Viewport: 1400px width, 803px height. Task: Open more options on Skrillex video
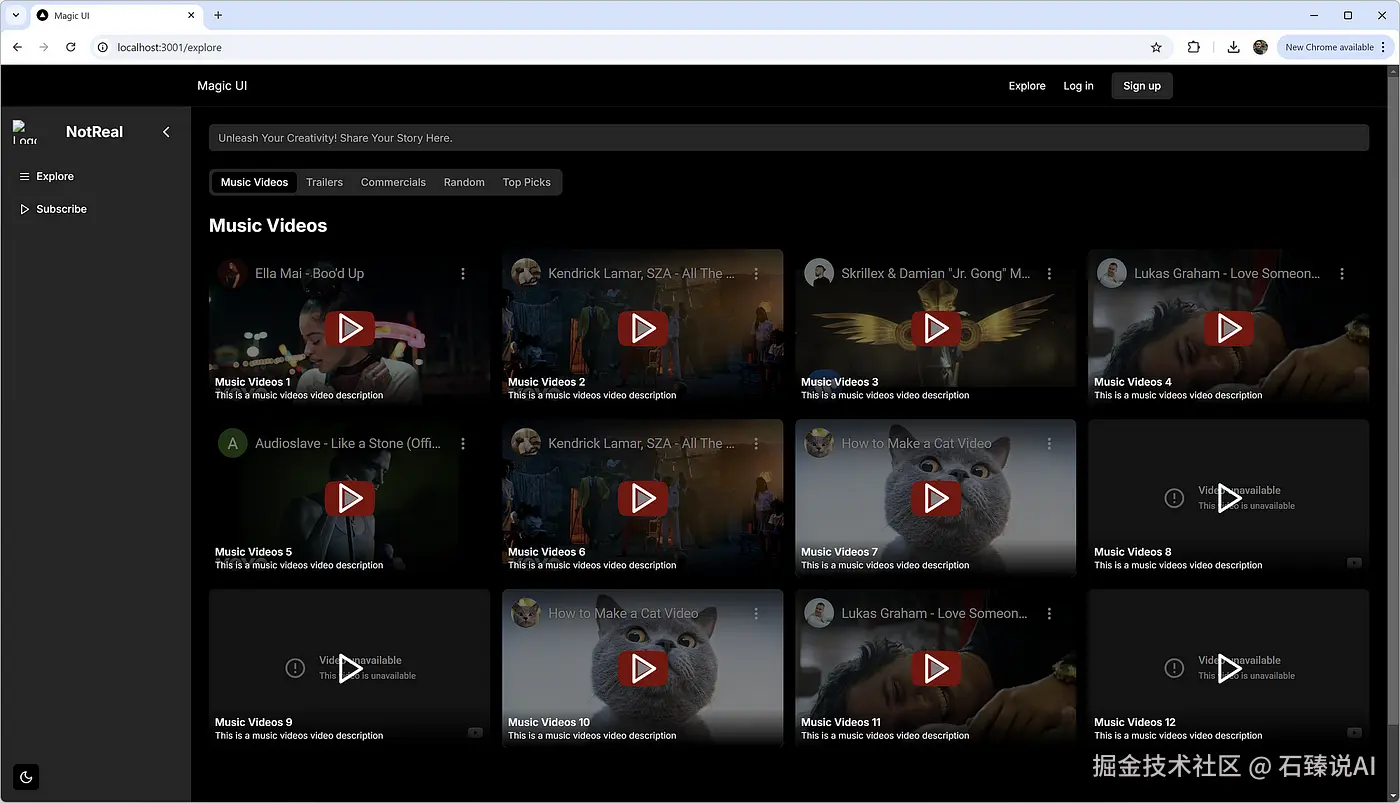click(x=1049, y=273)
